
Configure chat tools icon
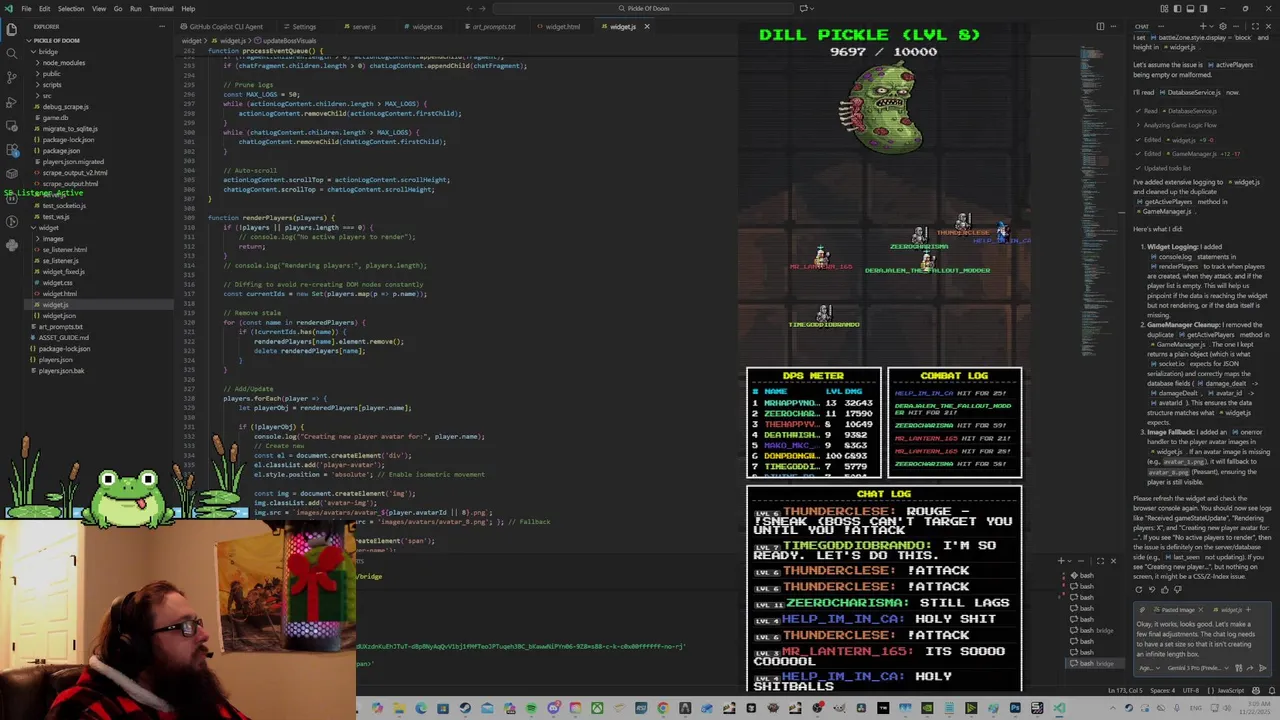tap(1239, 668)
